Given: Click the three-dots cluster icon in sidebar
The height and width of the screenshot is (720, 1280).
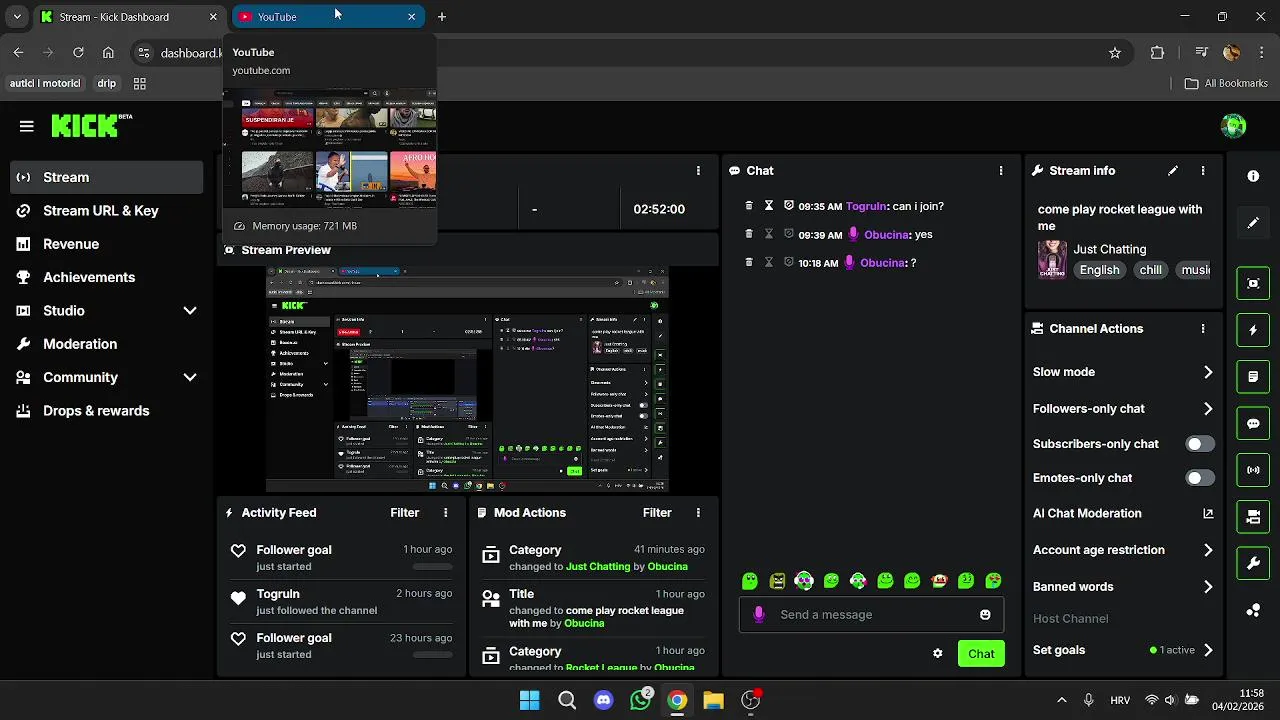Looking at the screenshot, I should [x=1253, y=610].
